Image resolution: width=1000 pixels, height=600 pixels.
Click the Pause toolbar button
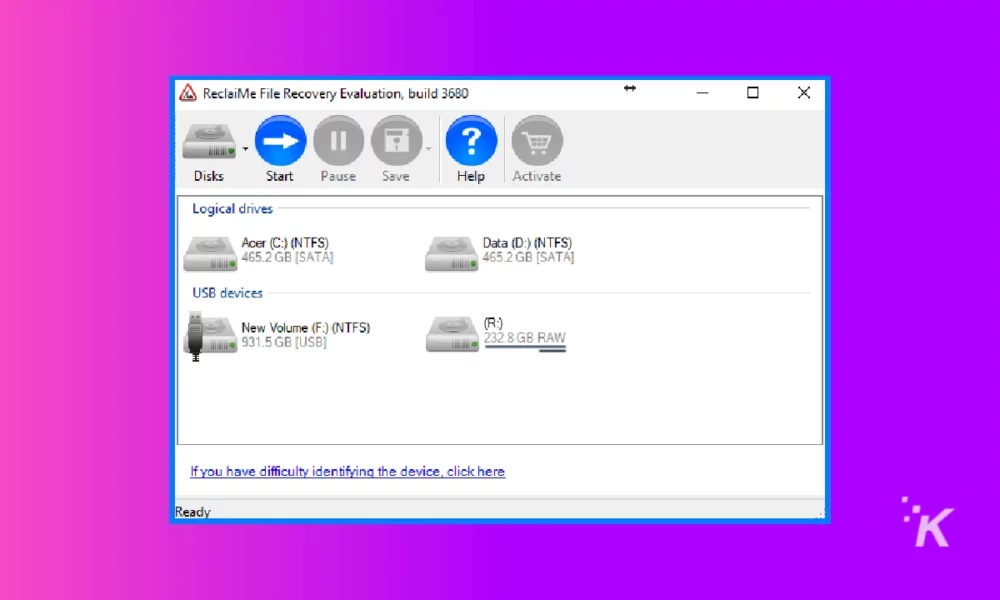338,149
